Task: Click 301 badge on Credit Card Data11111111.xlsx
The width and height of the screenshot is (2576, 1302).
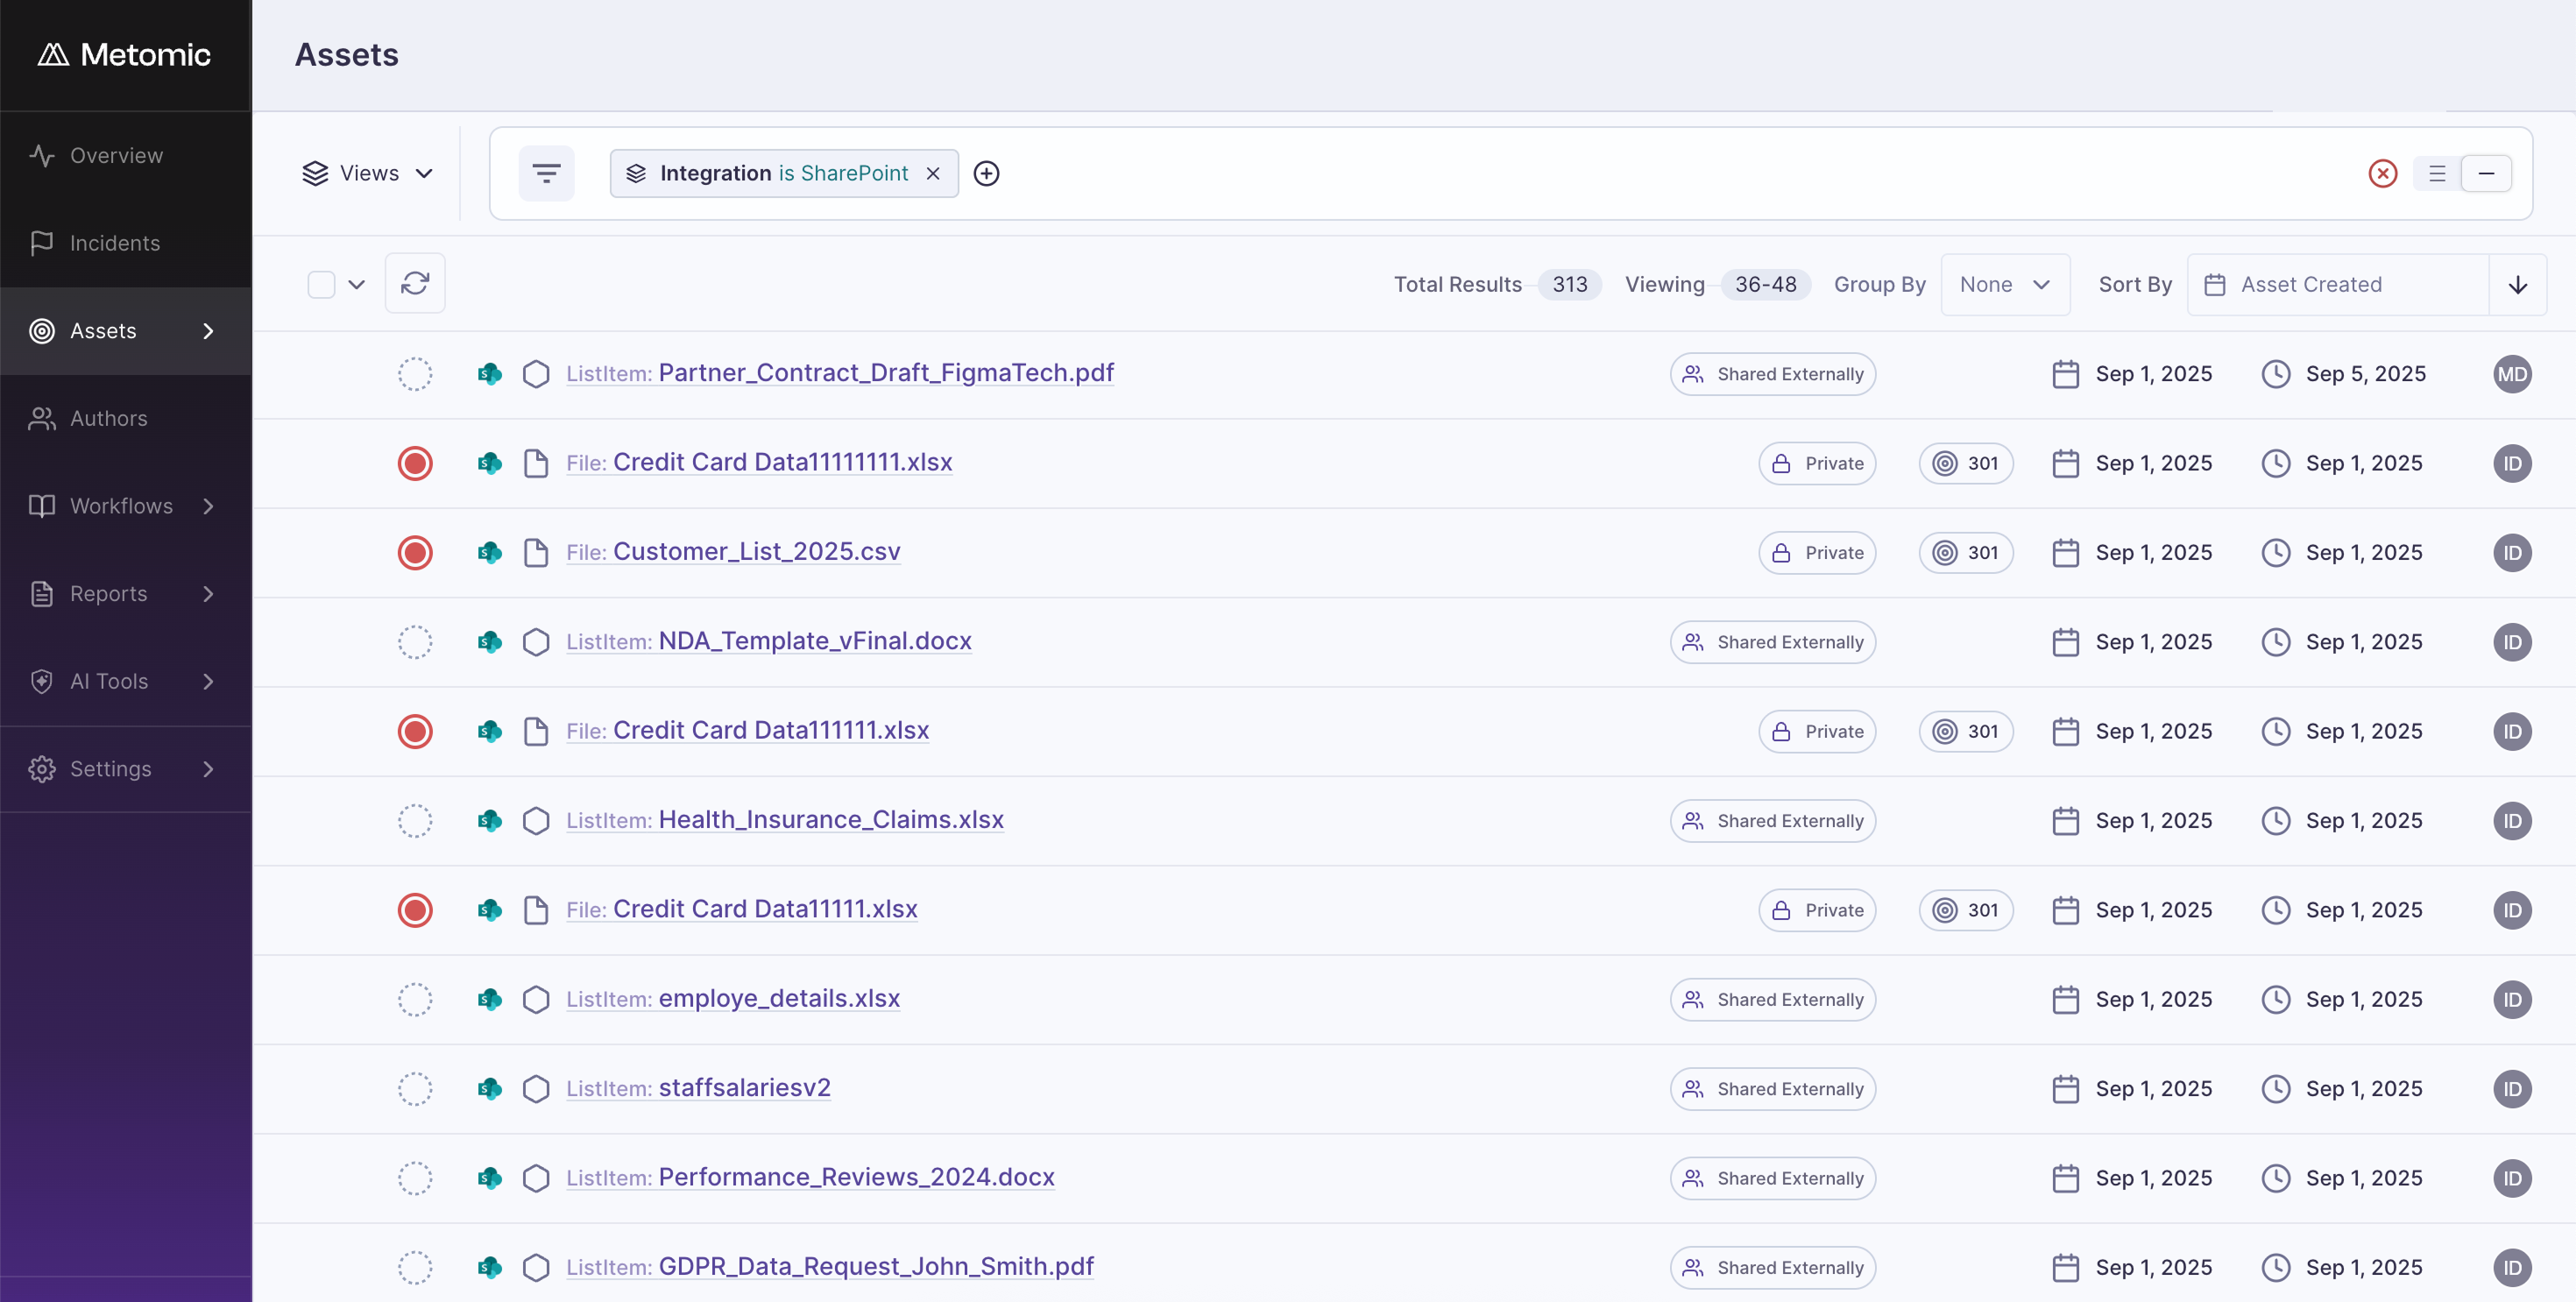Action: pyautogui.click(x=1966, y=463)
